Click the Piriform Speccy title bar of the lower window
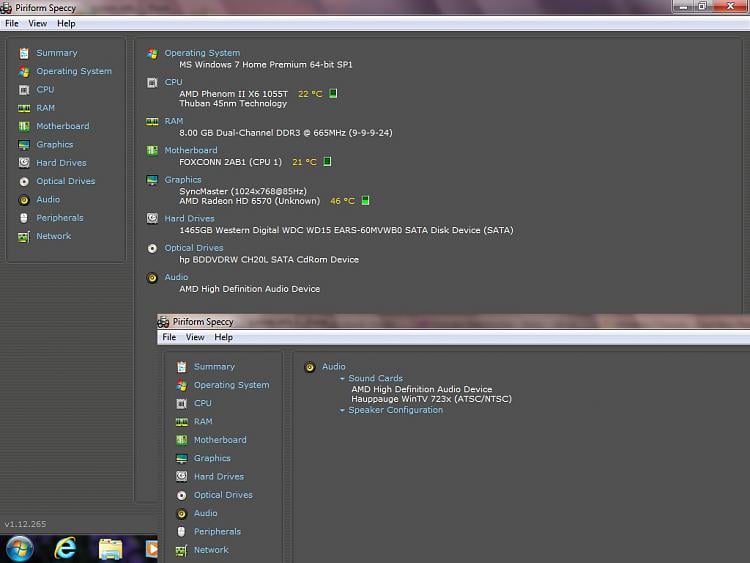 tap(453, 321)
